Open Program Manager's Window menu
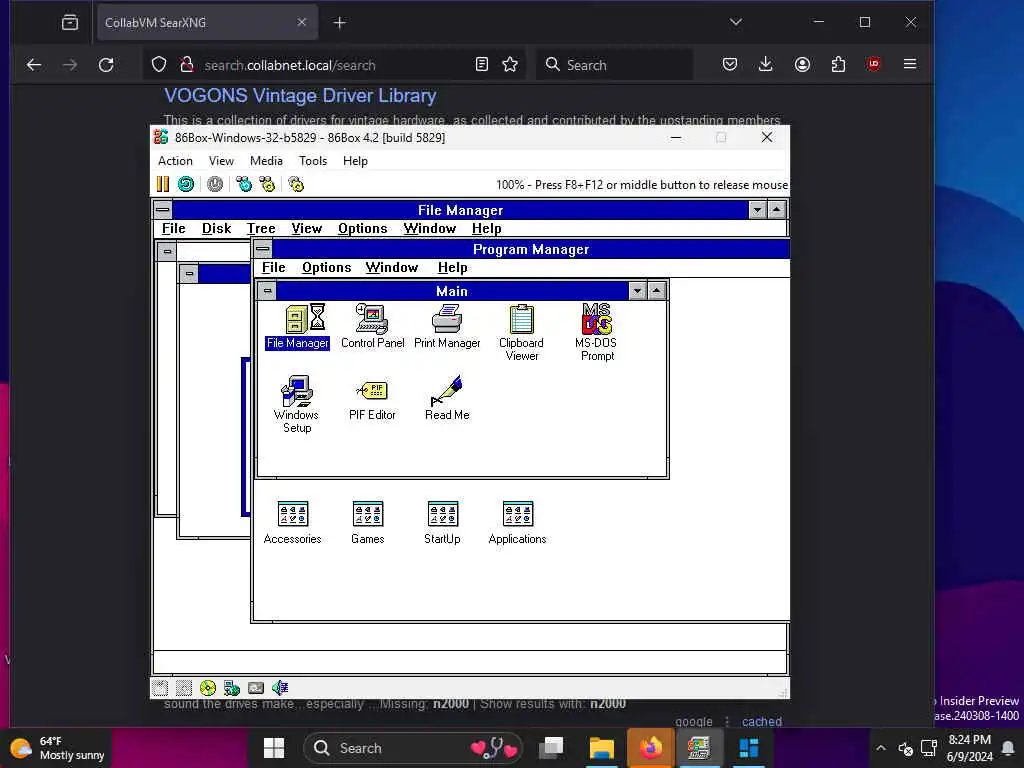The height and width of the screenshot is (768, 1024). coord(392,268)
